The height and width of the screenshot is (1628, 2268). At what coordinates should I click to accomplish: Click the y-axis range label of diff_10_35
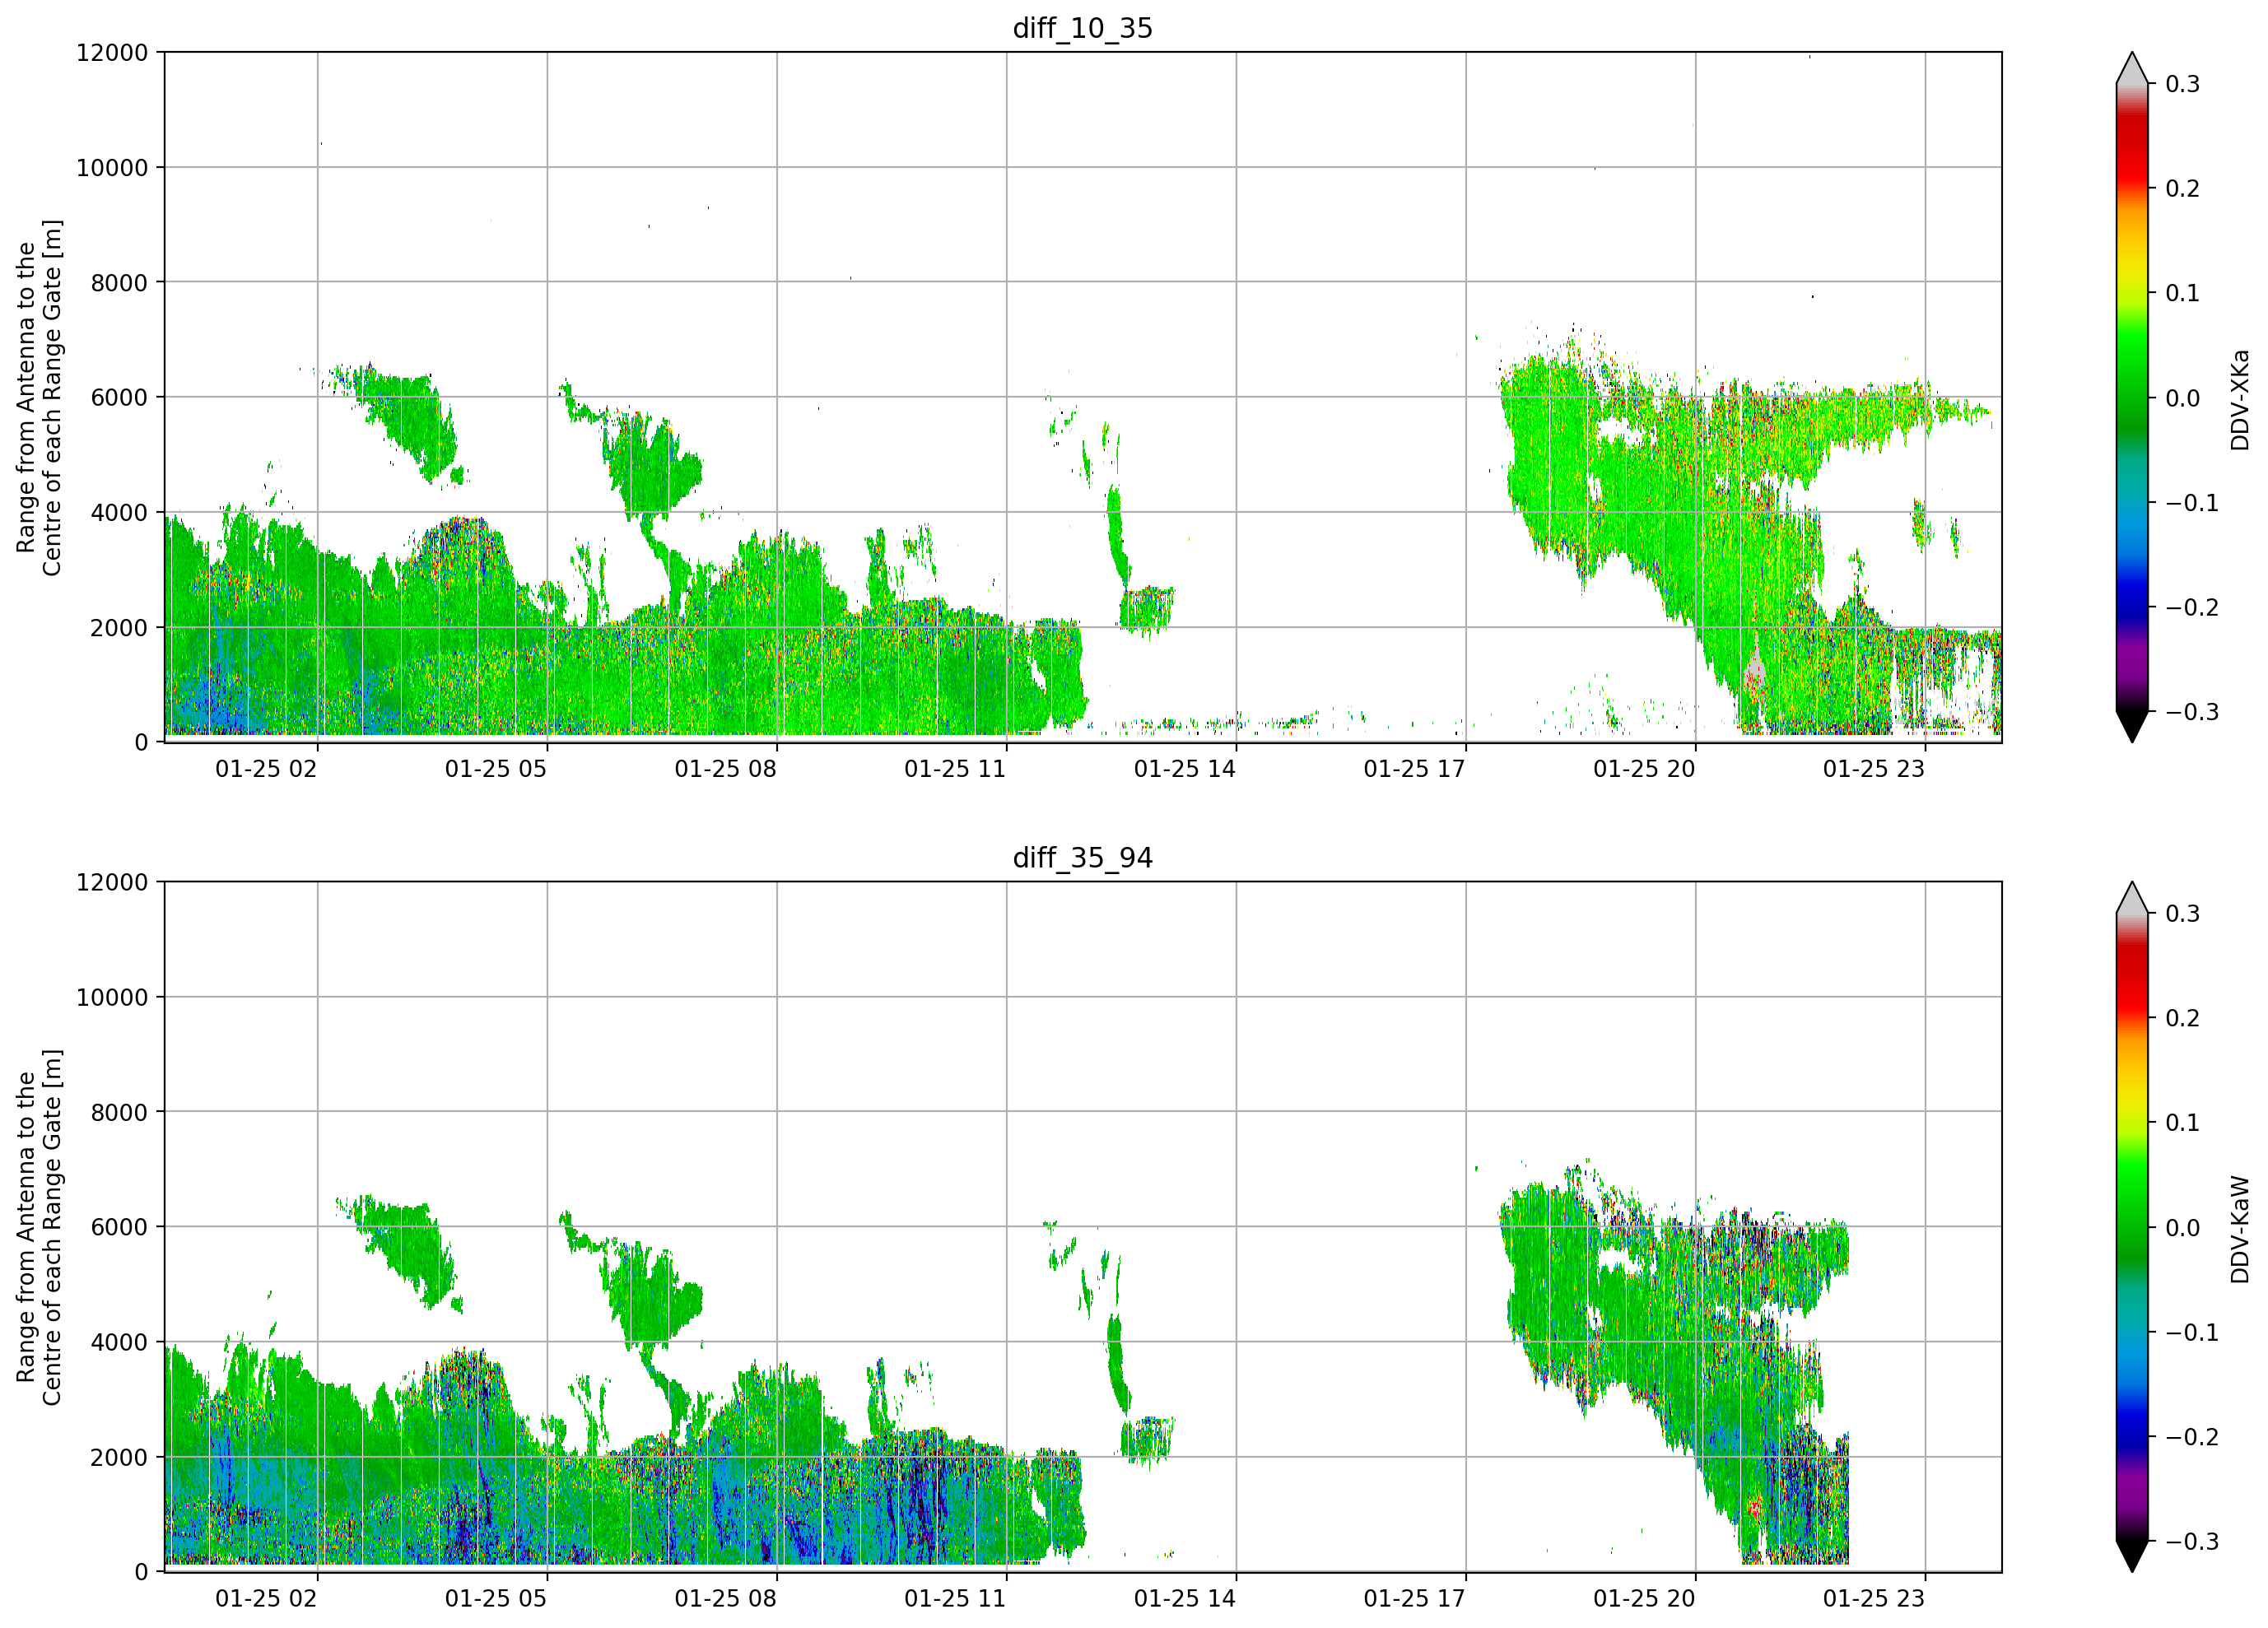coord(39,397)
